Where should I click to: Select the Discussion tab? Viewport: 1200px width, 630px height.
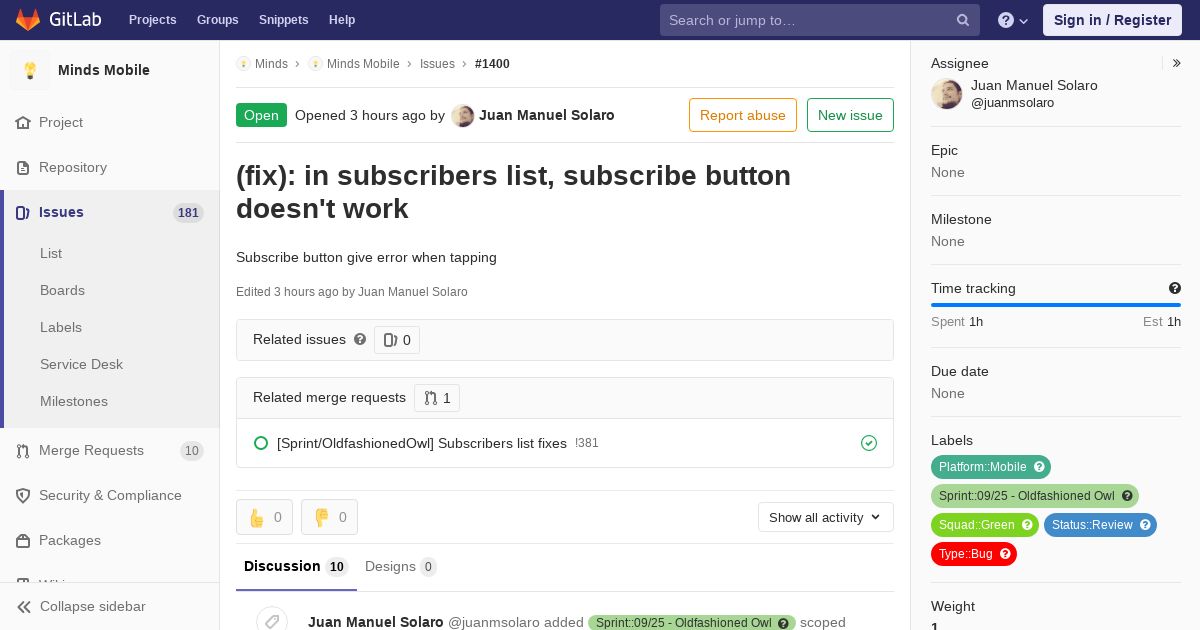[x=296, y=567]
